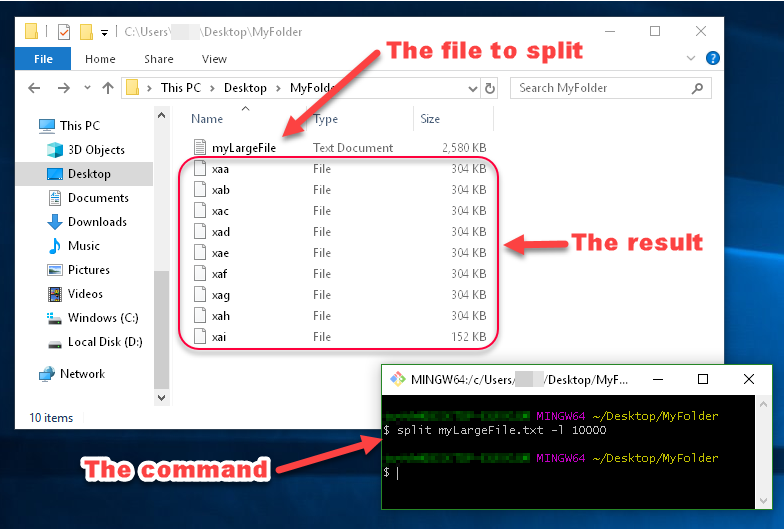
Task: Click the 'Text Document' type cell
Action: click(353, 148)
